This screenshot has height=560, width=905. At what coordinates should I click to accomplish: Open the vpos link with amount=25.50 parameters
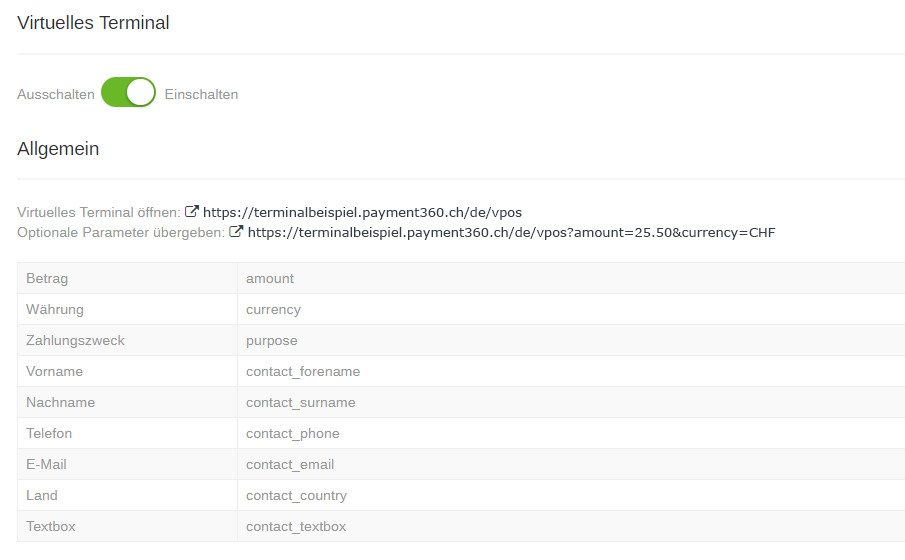coord(511,232)
